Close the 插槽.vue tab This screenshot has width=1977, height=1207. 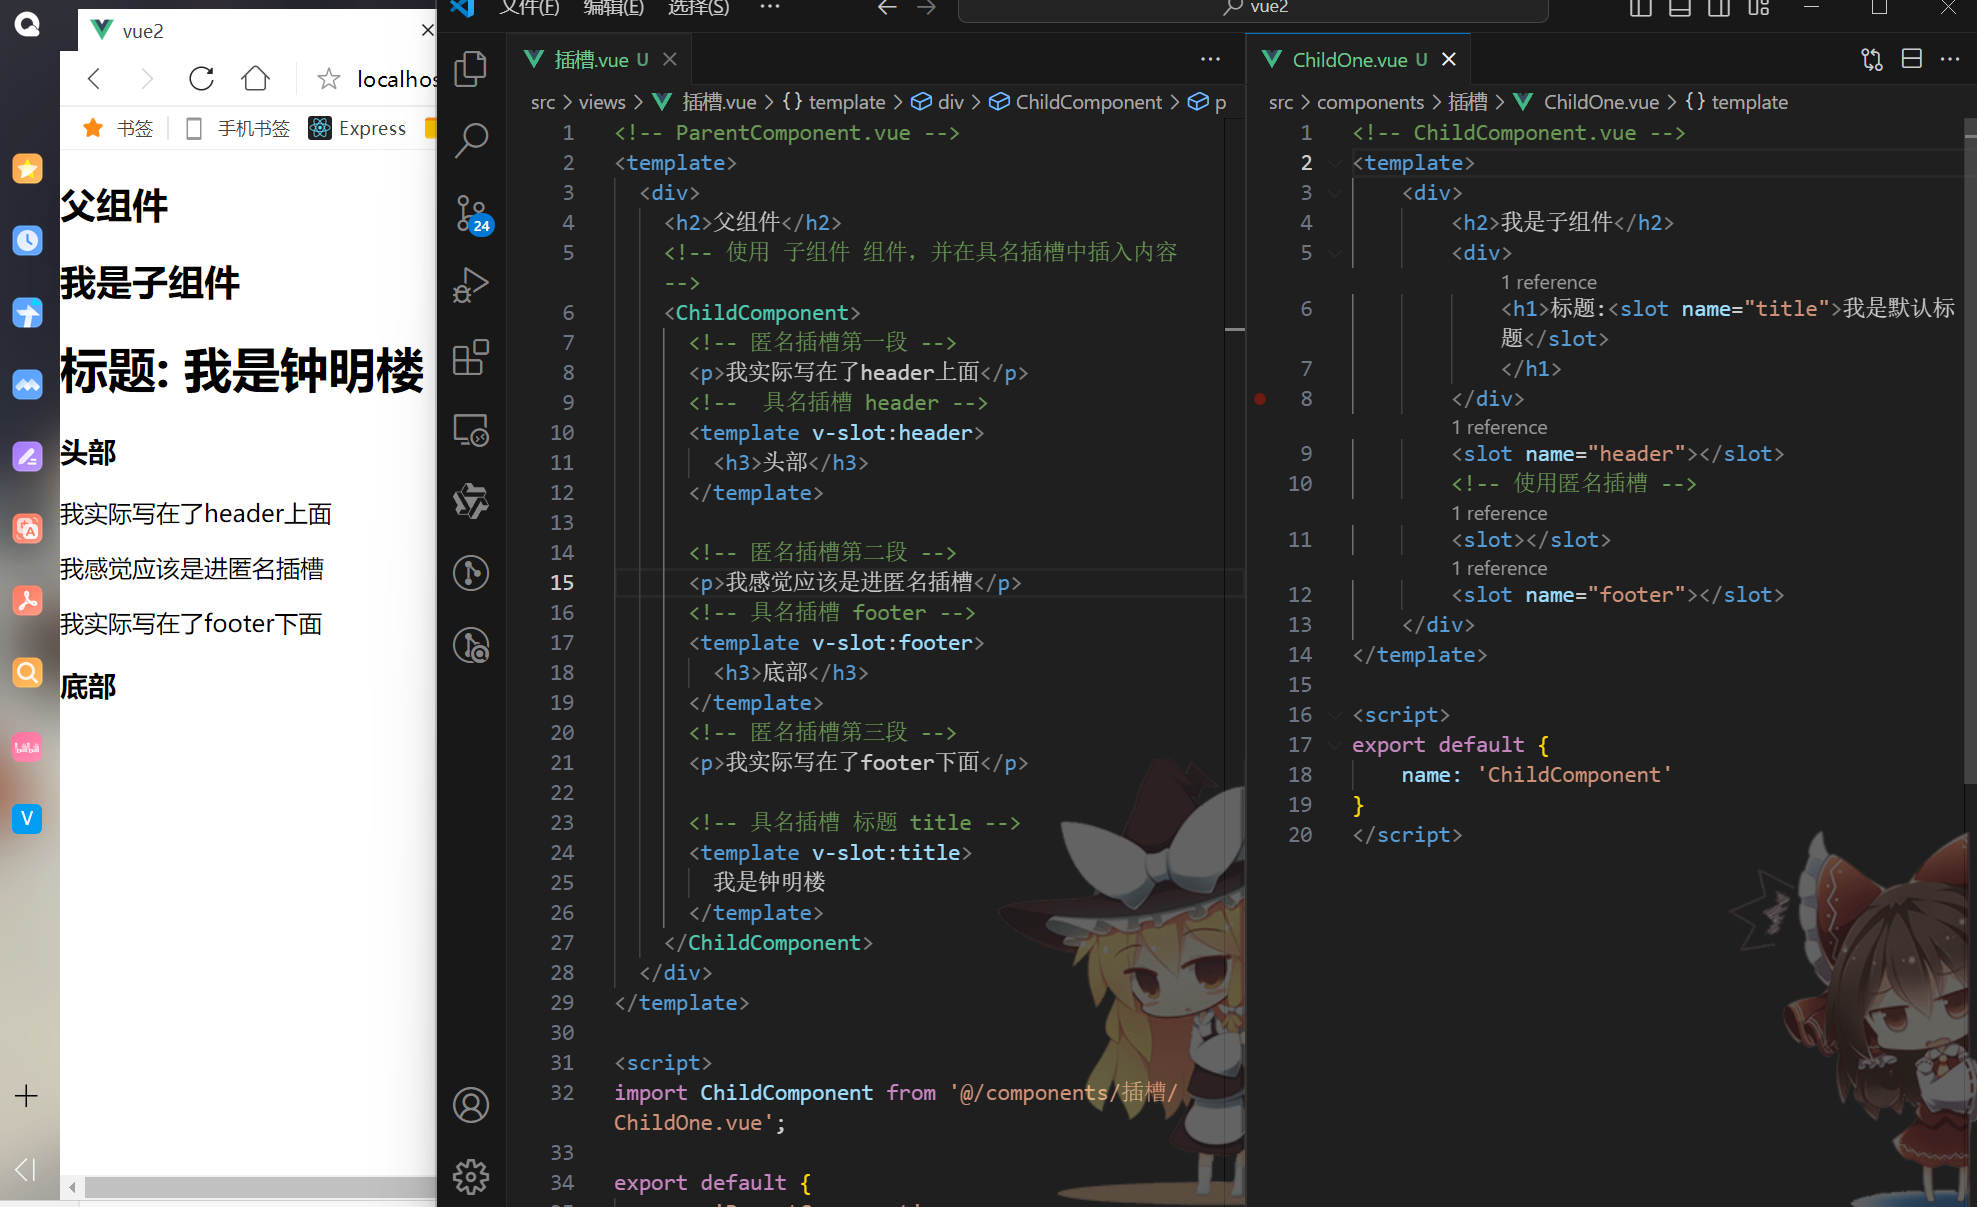(670, 59)
